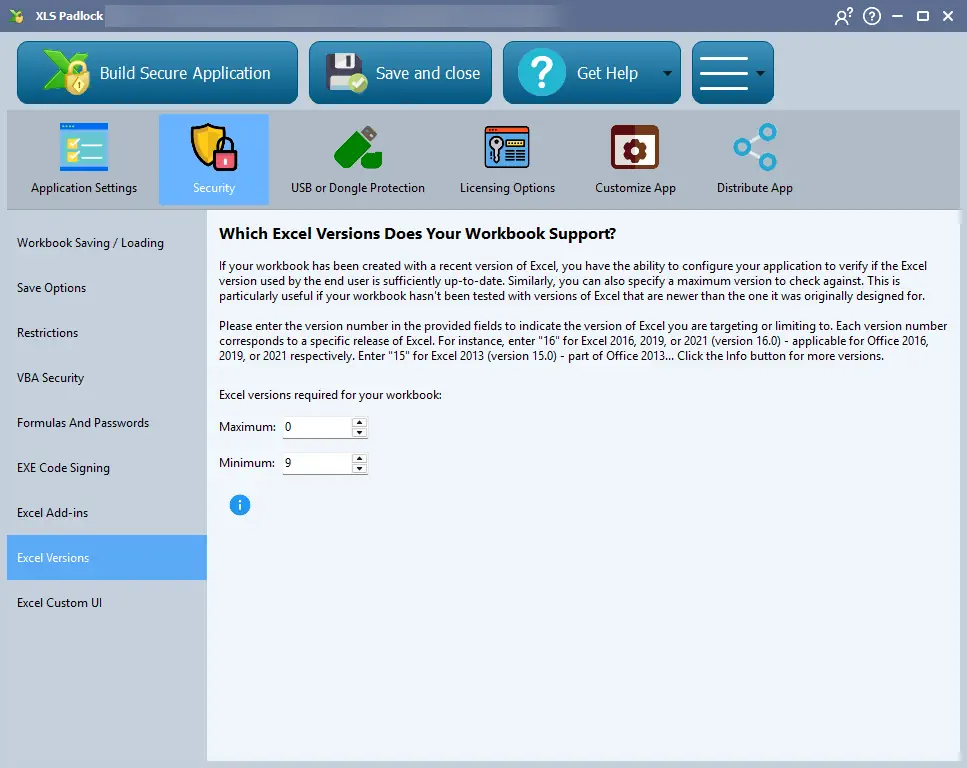Click the blue Info button
This screenshot has height=768, width=967.
click(x=239, y=505)
